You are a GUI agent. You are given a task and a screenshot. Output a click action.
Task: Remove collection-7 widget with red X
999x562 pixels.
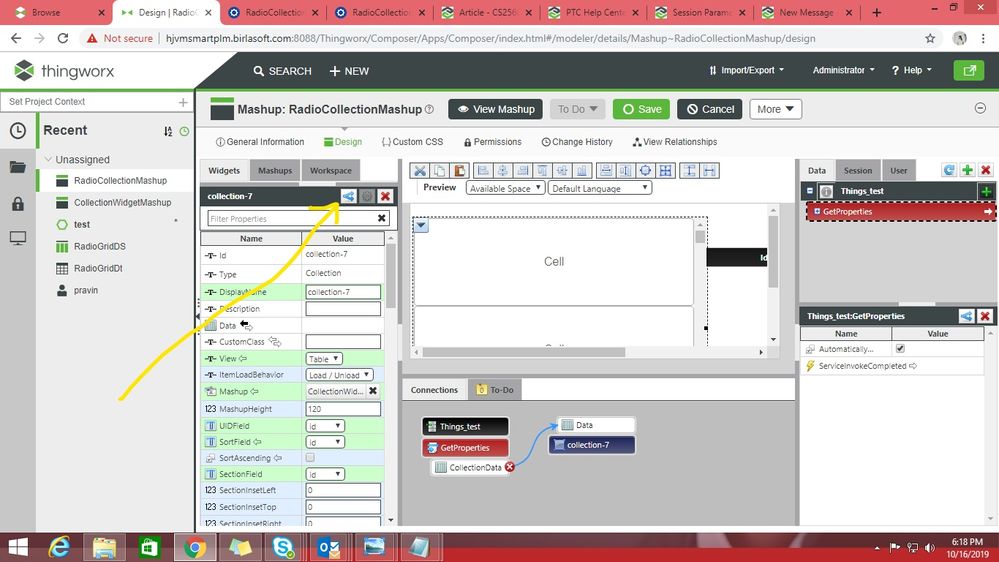(x=385, y=196)
